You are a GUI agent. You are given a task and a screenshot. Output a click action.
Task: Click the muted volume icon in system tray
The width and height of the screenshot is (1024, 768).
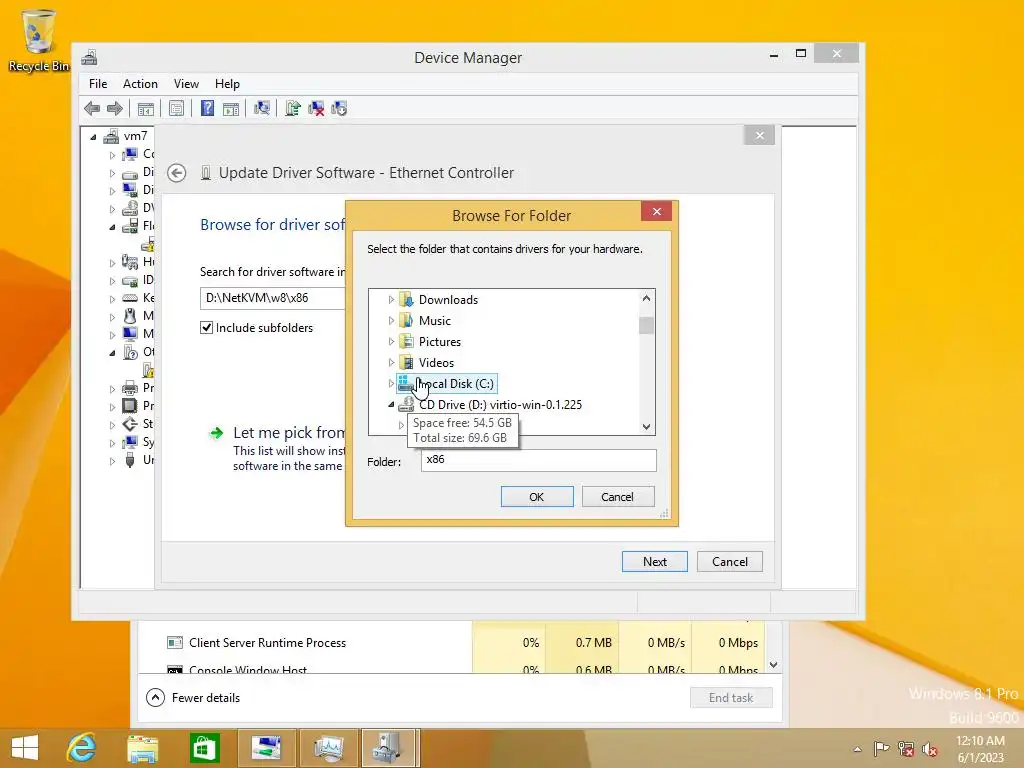(x=929, y=749)
